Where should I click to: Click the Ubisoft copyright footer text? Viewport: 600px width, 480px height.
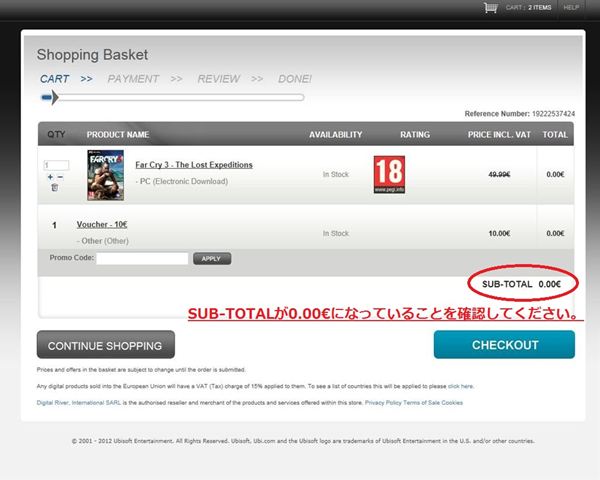point(303,441)
